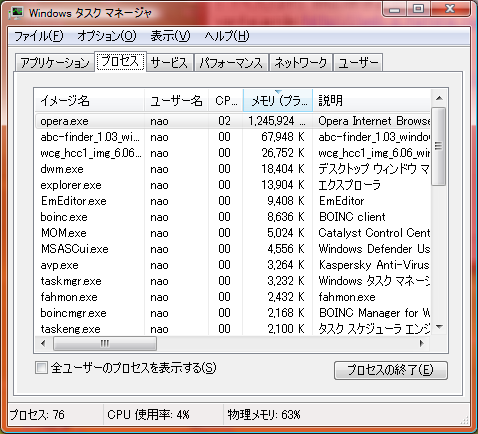Click the vertical scrollbar up arrow
The width and height of the screenshot is (478, 434).
point(439,98)
